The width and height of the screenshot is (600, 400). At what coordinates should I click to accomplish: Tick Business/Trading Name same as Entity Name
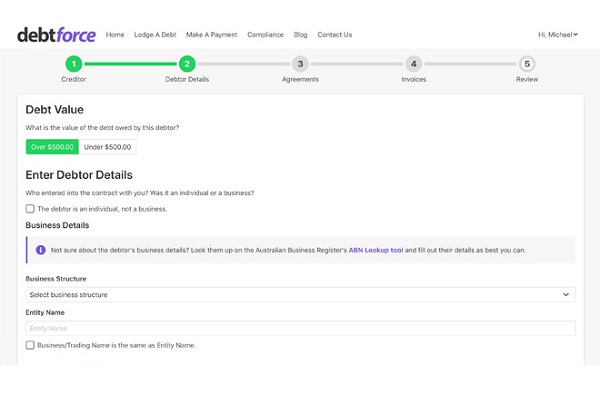(30, 345)
